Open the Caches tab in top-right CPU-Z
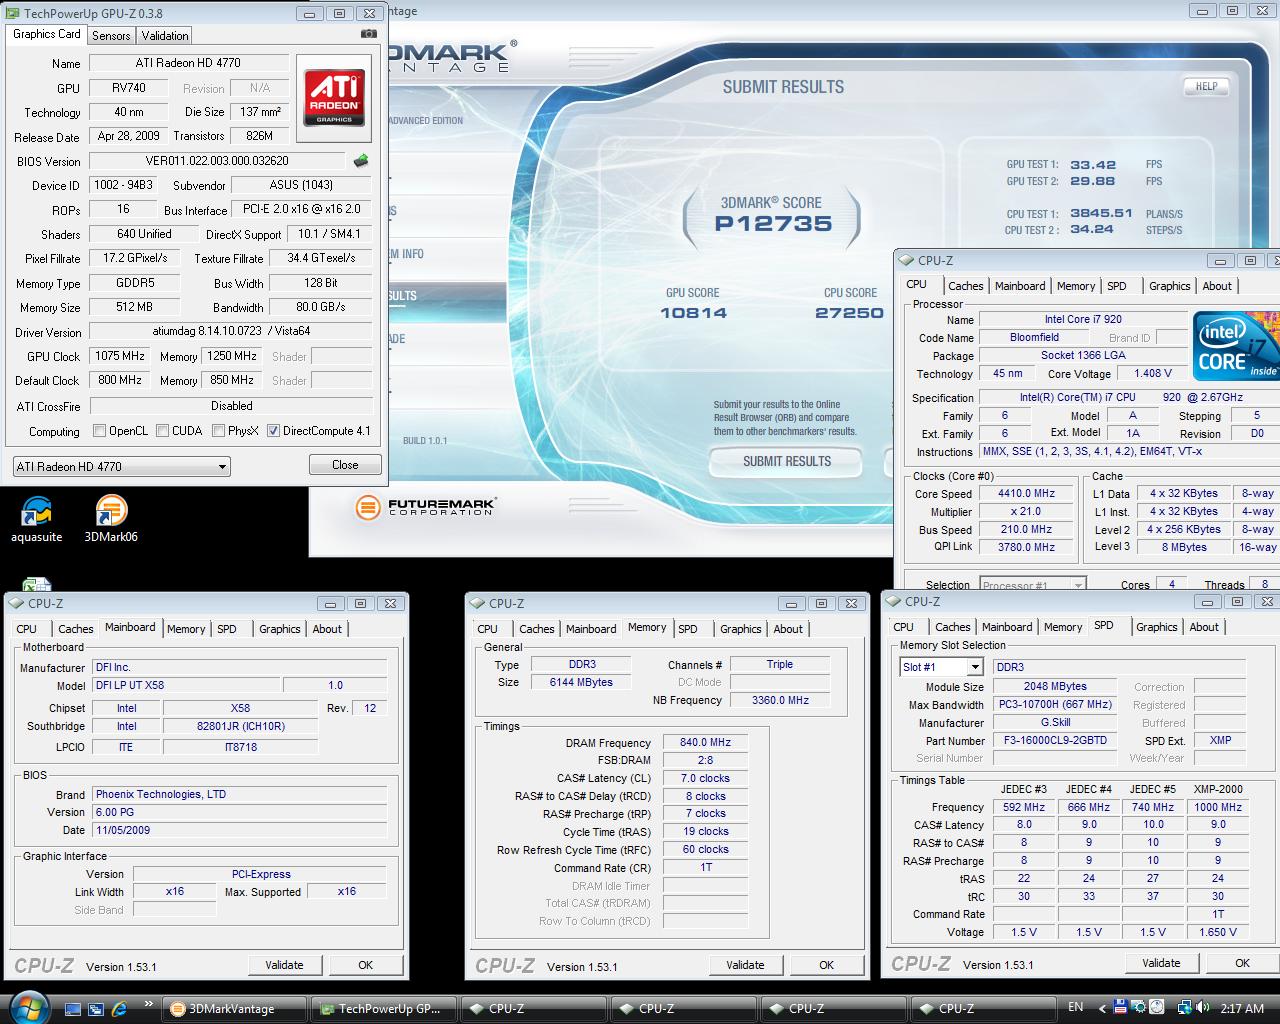Viewport: 1280px width, 1024px height. click(x=965, y=286)
